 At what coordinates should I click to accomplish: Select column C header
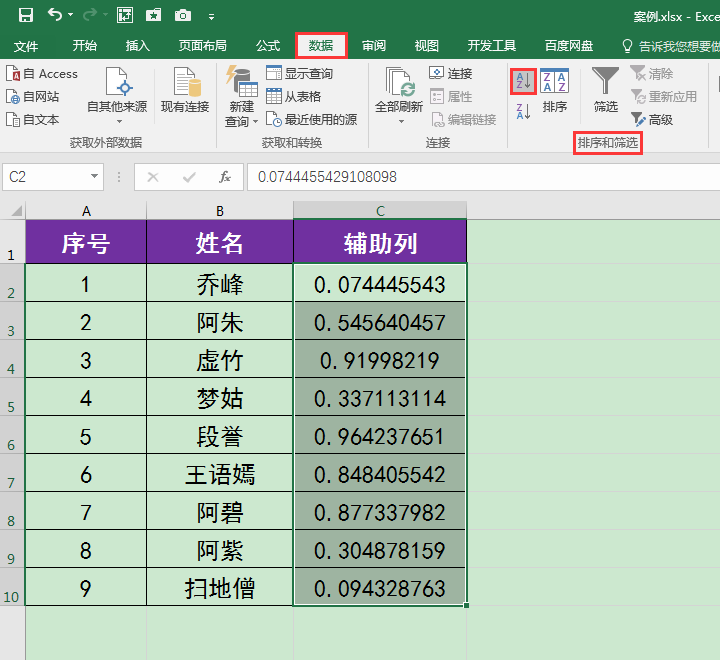[380, 211]
